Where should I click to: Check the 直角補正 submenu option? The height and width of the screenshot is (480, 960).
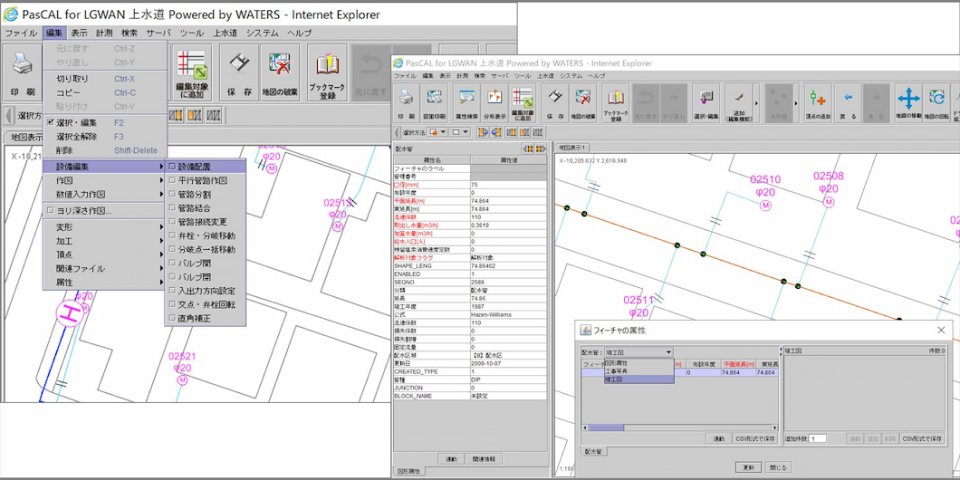coord(206,318)
